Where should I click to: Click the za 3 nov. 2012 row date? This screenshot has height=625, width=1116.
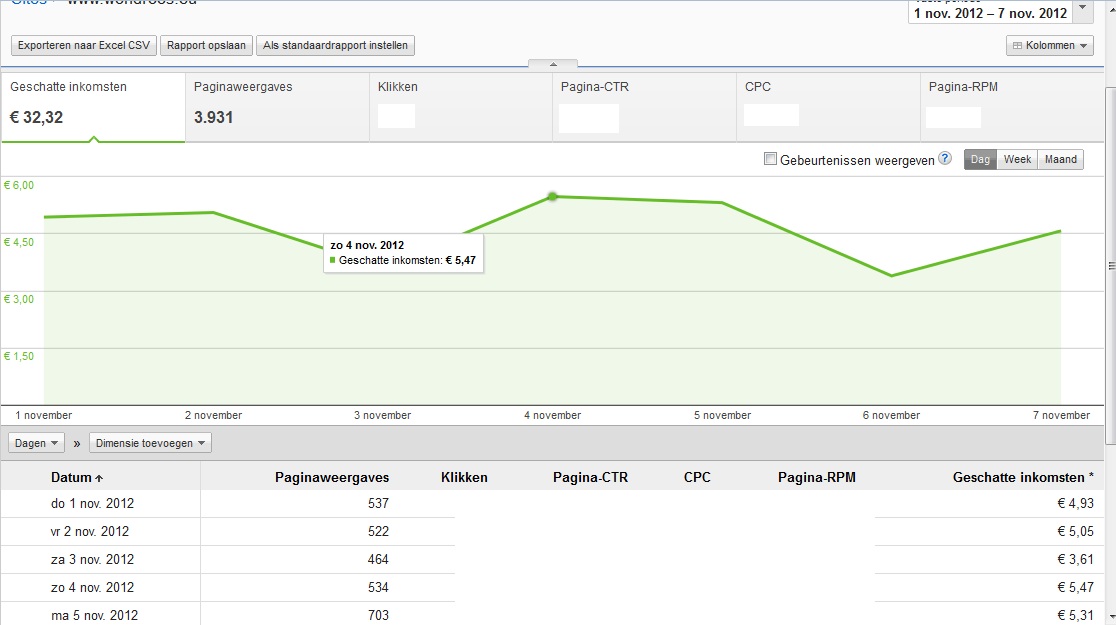click(x=93, y=560)
